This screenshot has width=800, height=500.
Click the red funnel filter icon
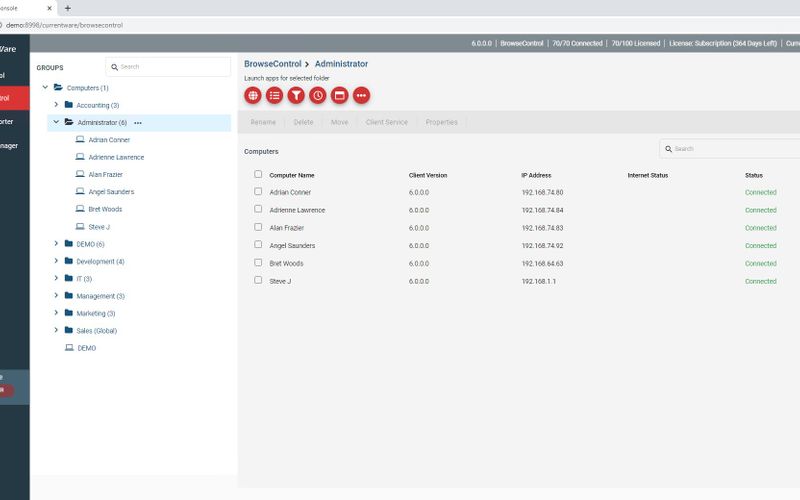pos(296,95)
